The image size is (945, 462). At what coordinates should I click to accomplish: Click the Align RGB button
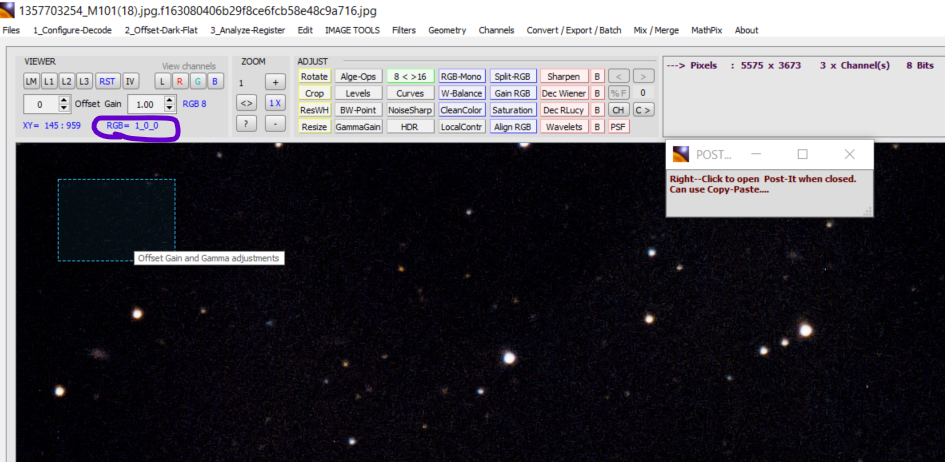coord(512,127)
